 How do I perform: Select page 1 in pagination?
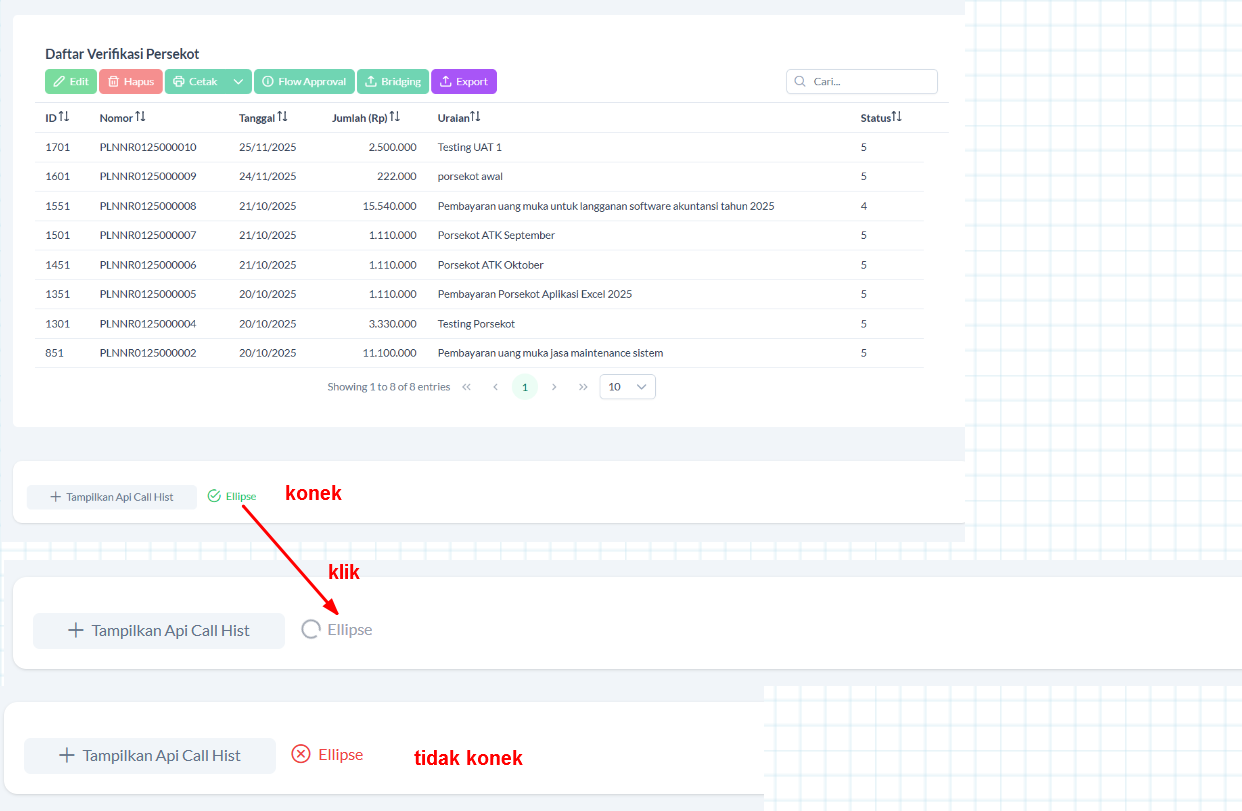(x=525, y=387)
